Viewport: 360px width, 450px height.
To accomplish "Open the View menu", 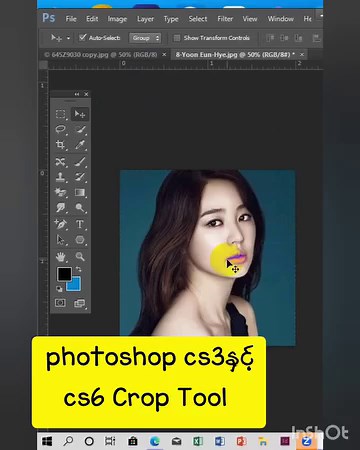I will coord(250,19).
